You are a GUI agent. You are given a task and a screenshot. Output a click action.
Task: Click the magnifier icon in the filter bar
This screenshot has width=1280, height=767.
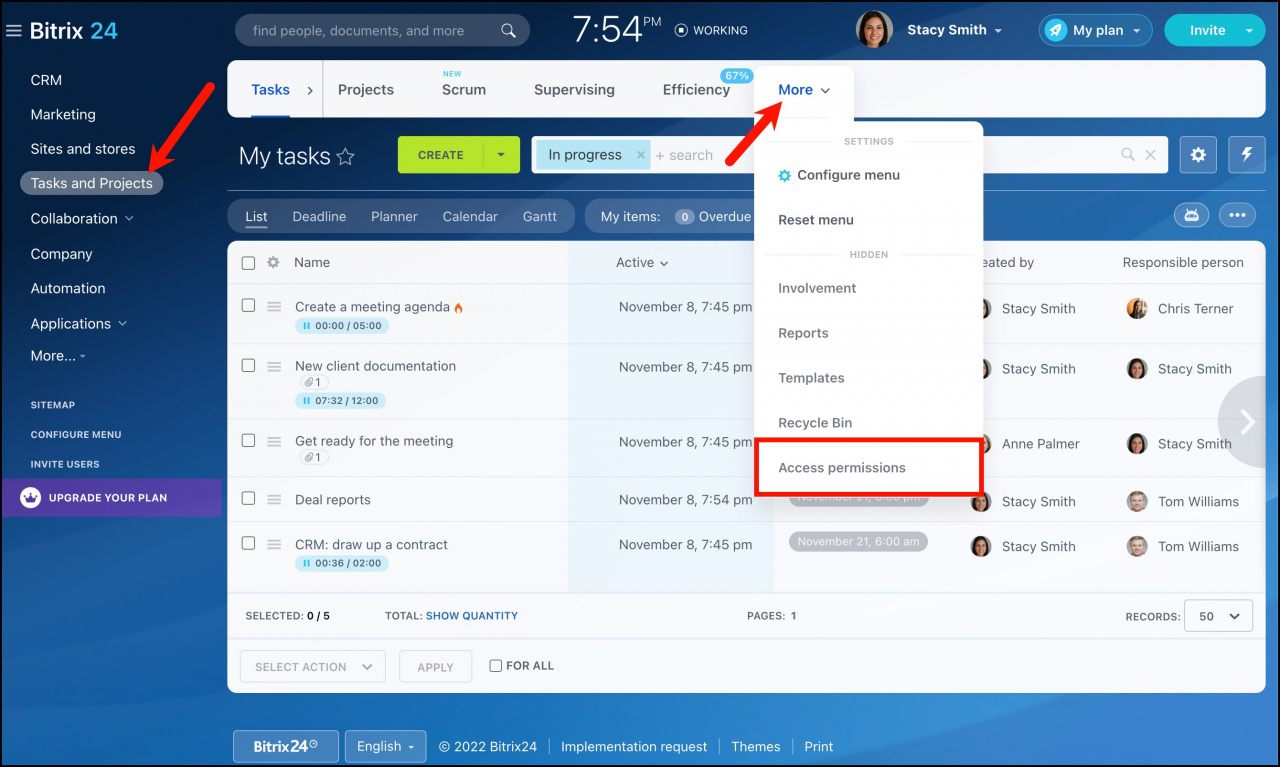pyautogui.click(x=1128, y=155)
